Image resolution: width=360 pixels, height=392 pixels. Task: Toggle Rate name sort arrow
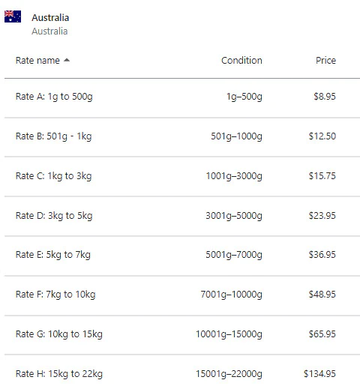[67, 60]
